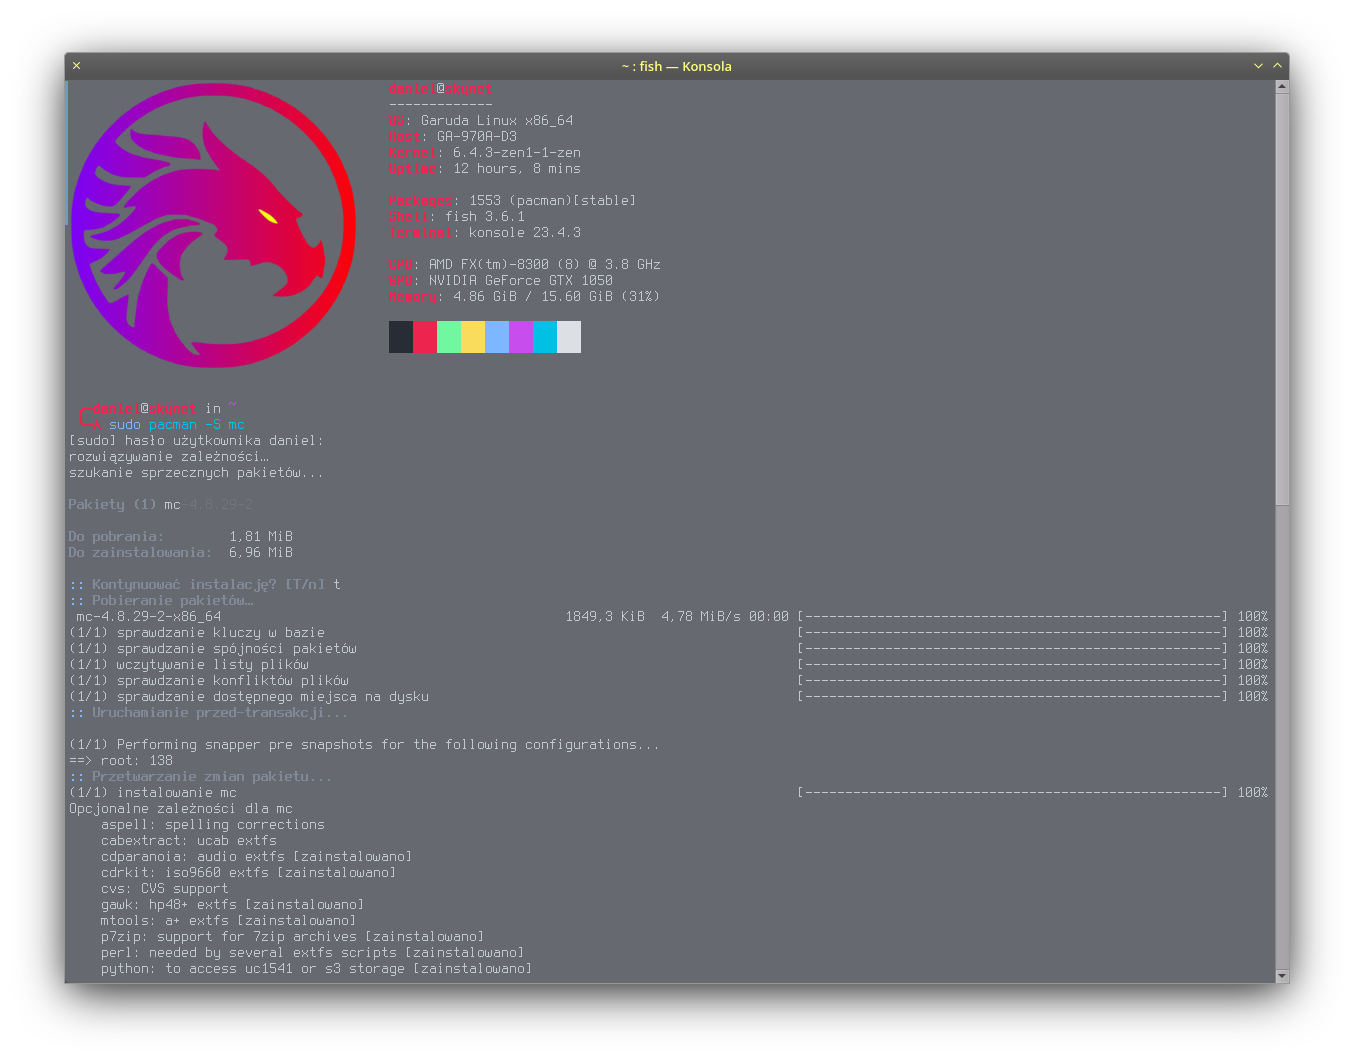Click the terminal vertical scrollbar thumb
This screenshot has height=1060, width=1354.
(1282, 300)
